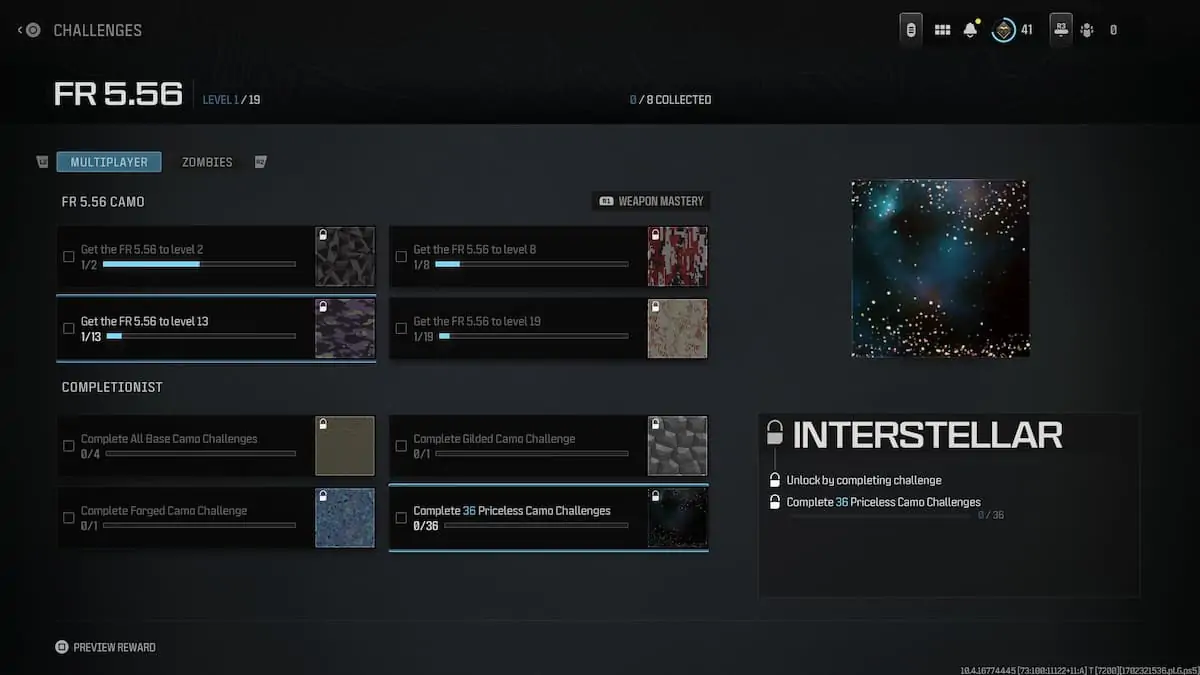Open the R3 player profile icon
1200x675 pixels.
coord(1060,29)
